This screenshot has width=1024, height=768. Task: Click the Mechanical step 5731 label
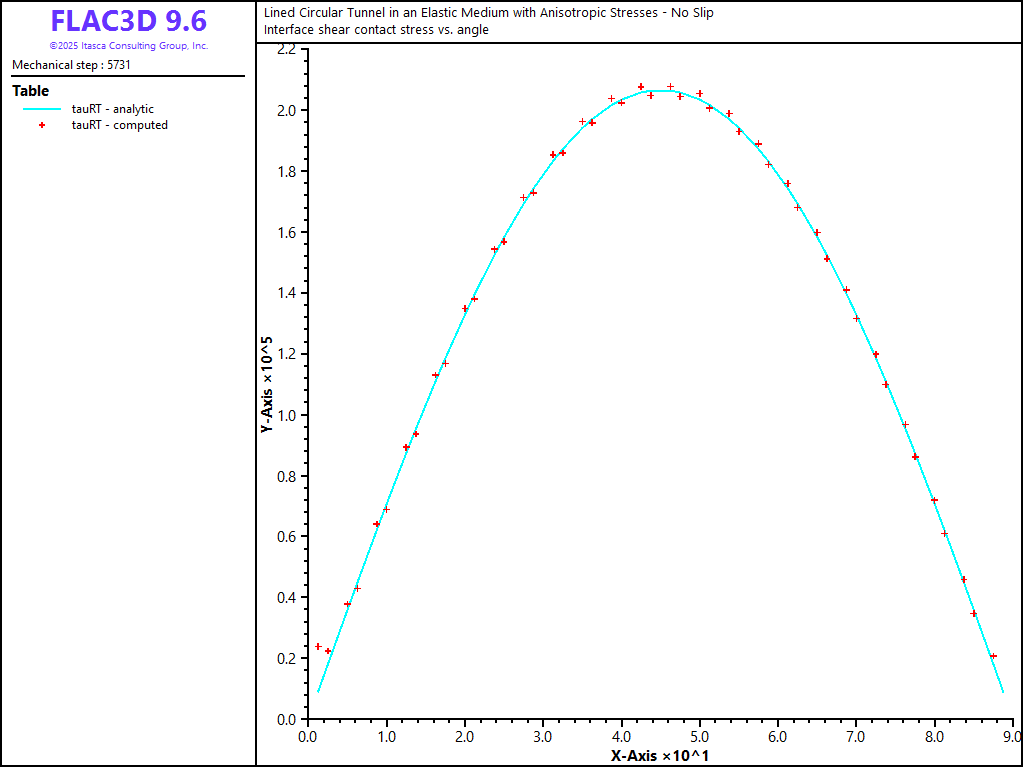point(71,65)
